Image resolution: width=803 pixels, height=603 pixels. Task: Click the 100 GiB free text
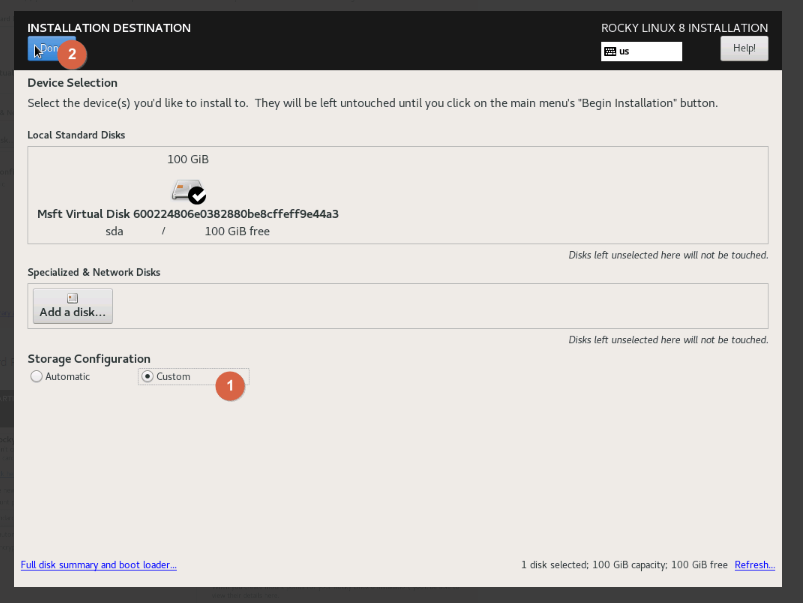point(237,231)
